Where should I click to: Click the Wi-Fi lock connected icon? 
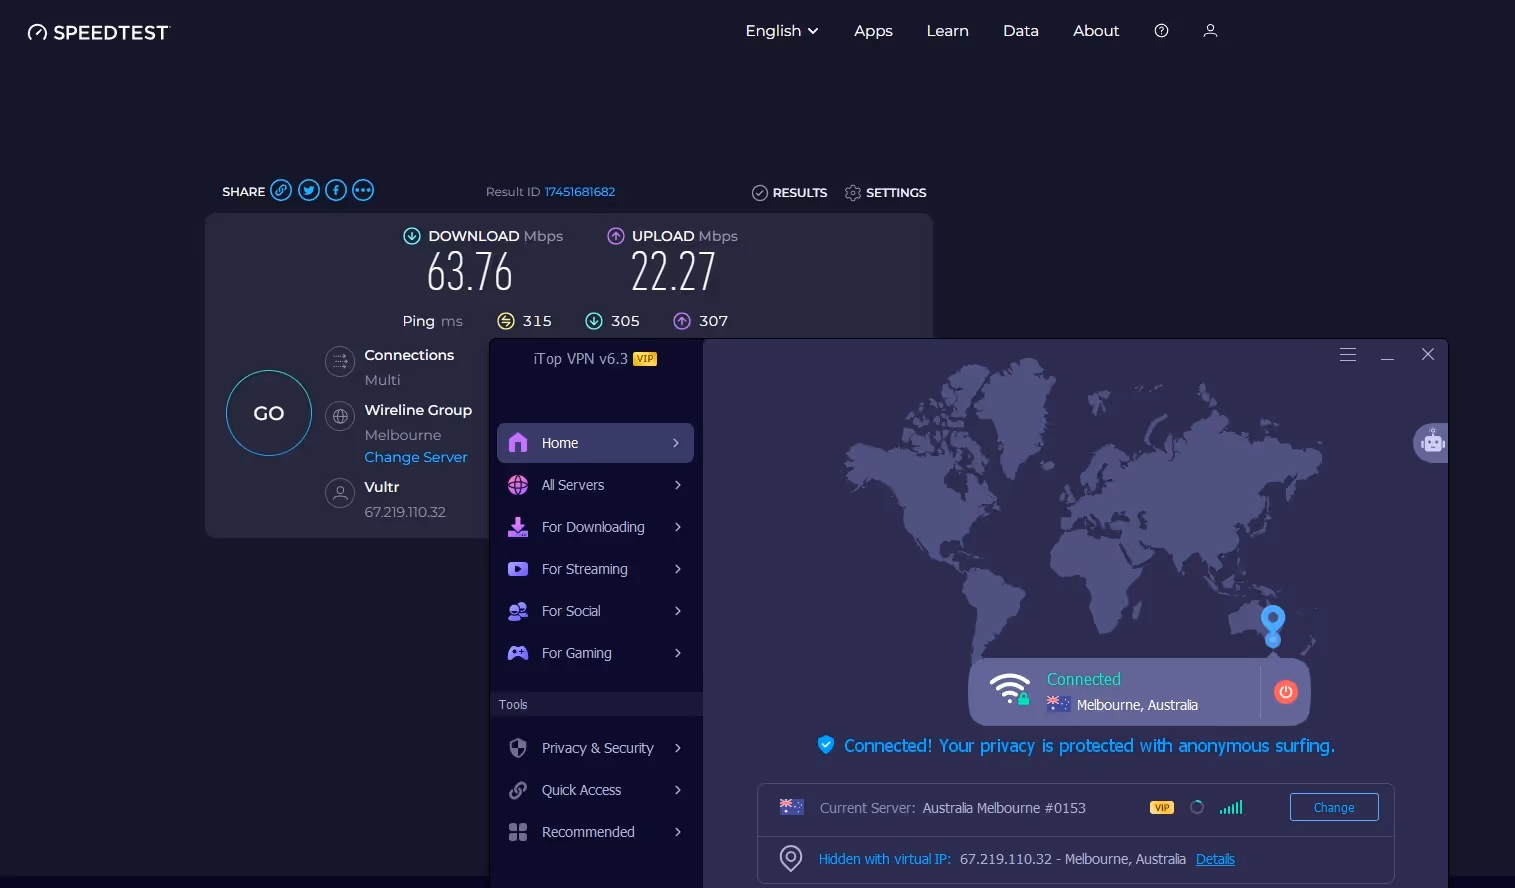[1010, 689]
